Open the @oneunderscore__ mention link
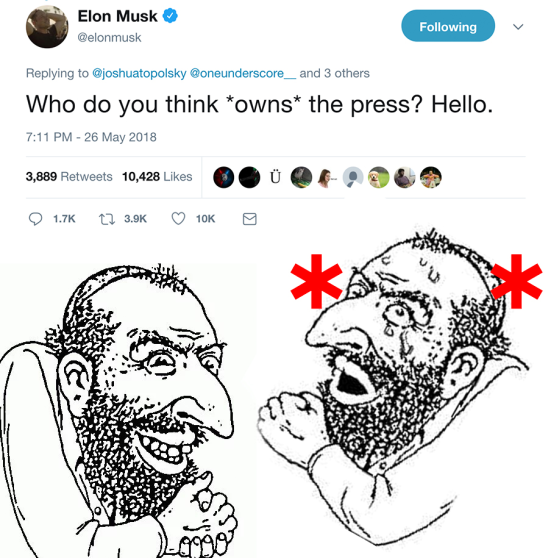Image resolution: width=551 pixels, height=558 pixels. (243, 73)
